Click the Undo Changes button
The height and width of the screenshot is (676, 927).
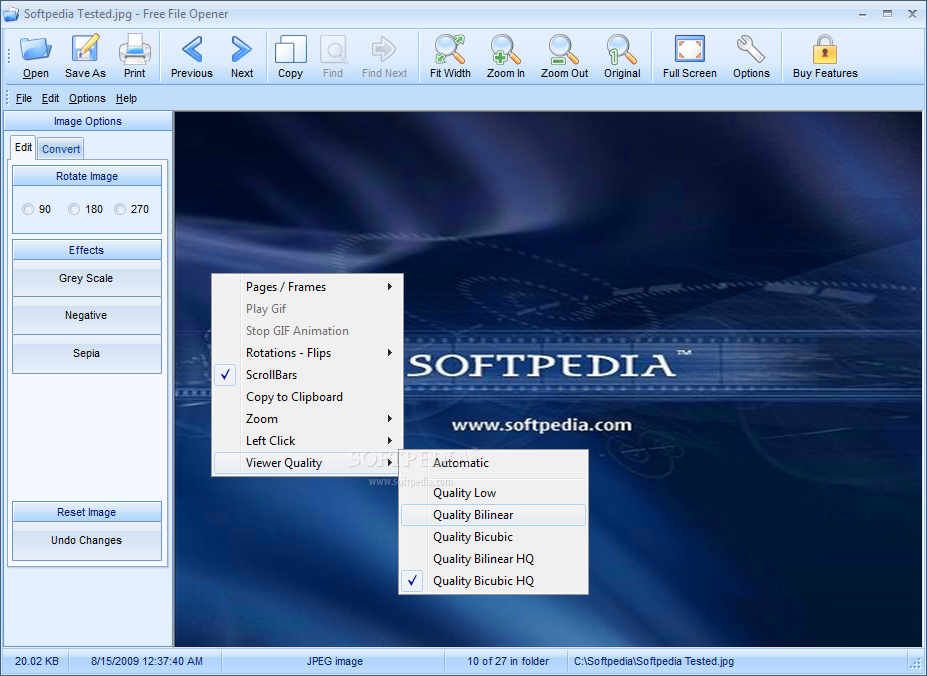[86, 541]
